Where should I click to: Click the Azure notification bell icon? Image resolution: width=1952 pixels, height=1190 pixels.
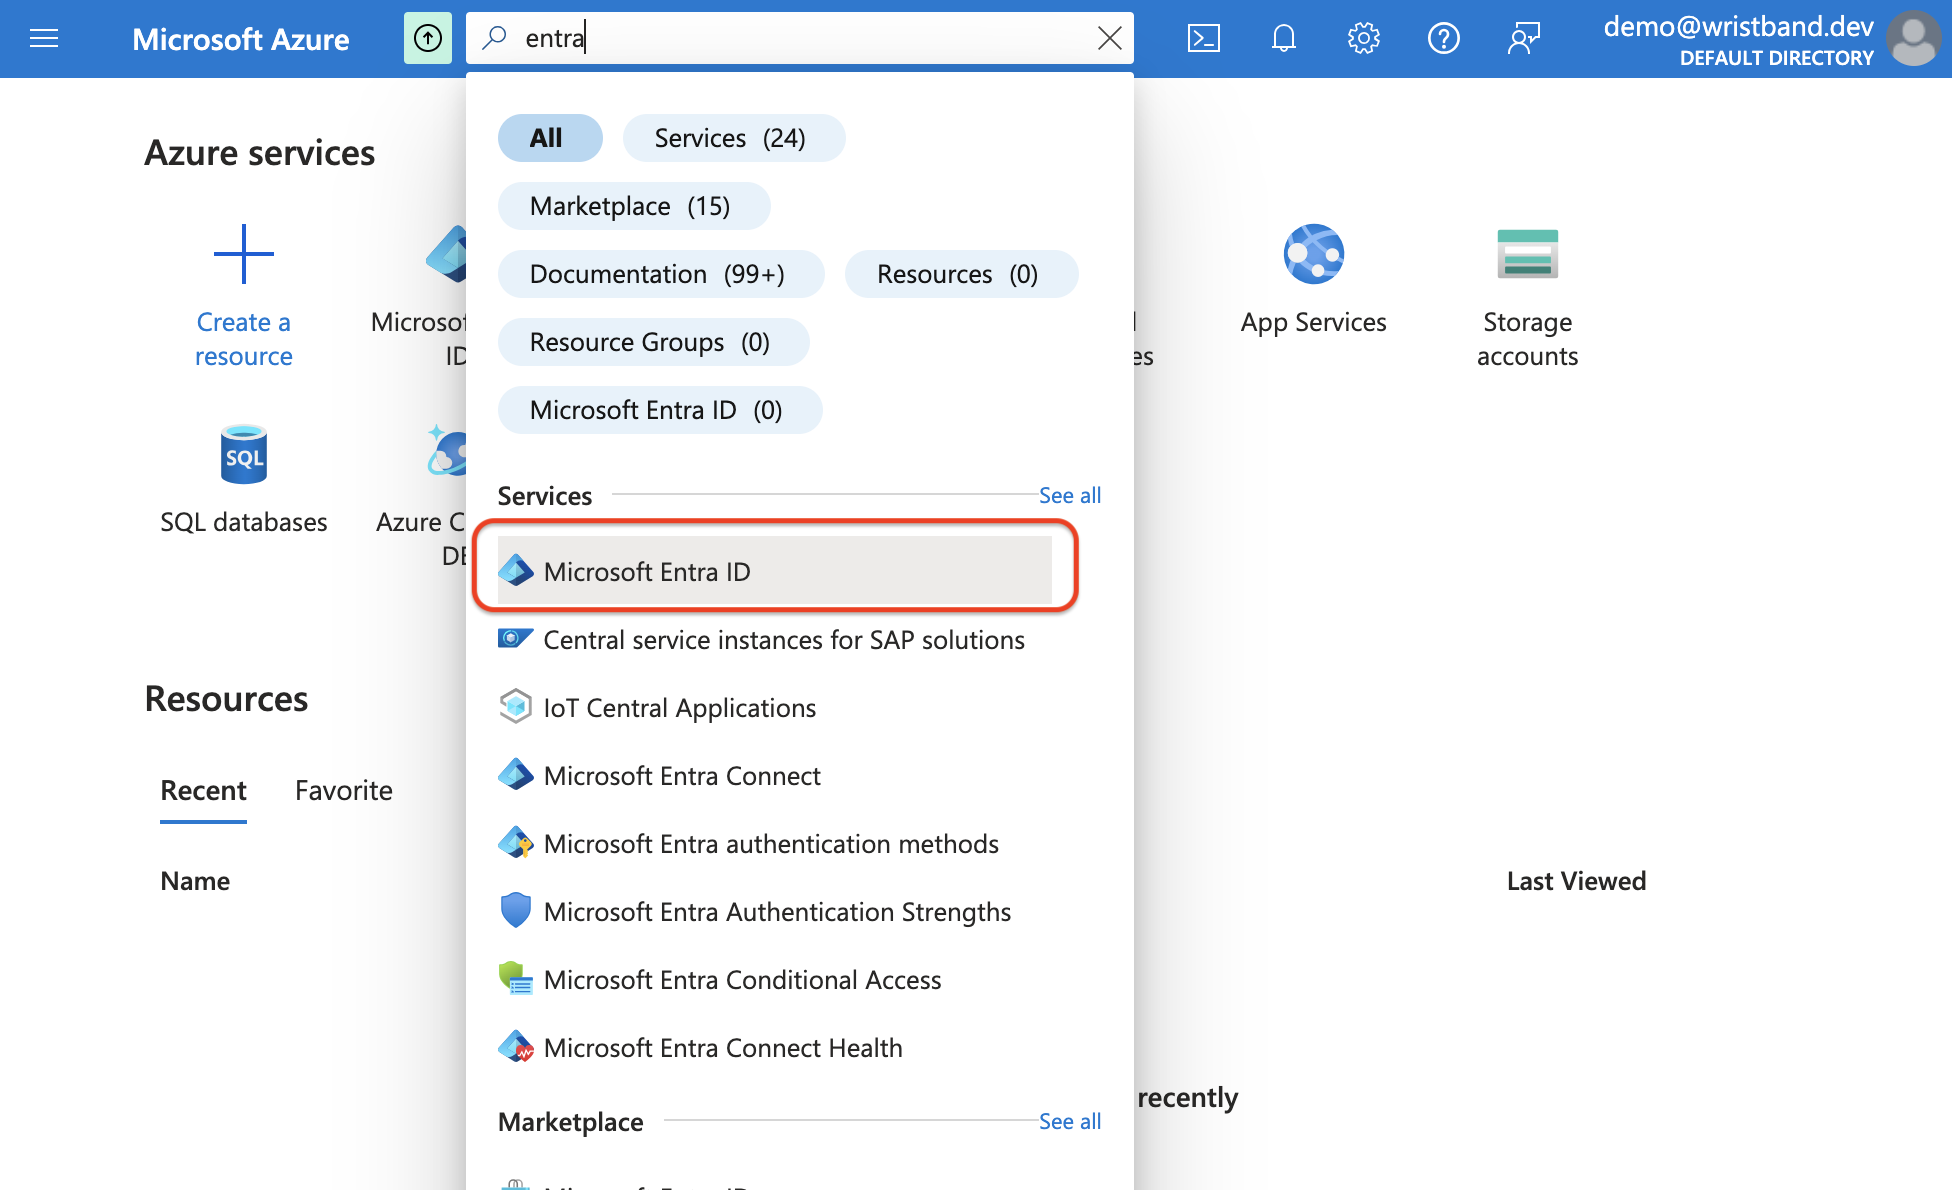(x=1281, y=38)
